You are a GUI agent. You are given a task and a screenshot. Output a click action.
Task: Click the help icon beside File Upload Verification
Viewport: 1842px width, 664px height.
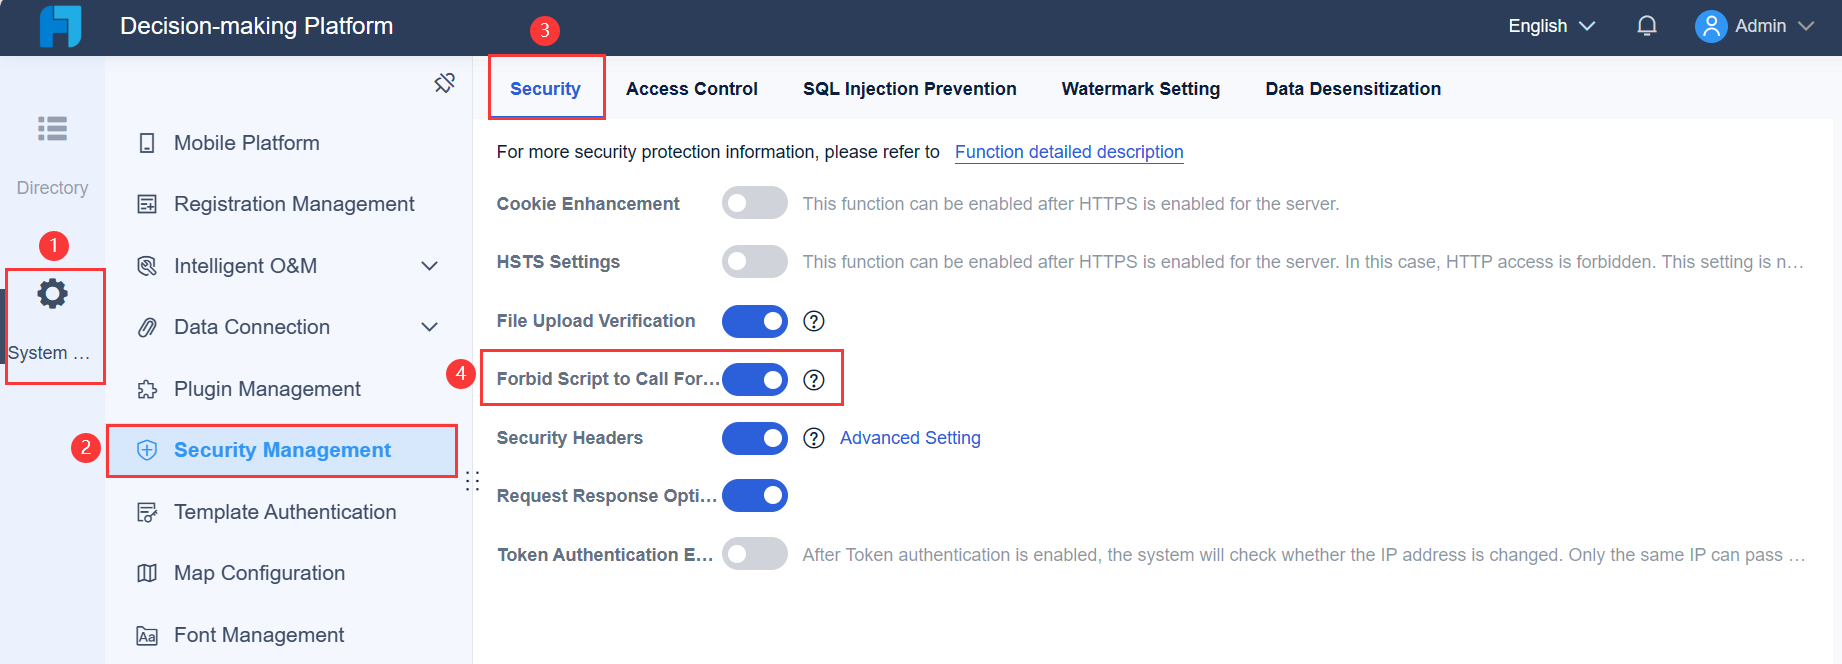coord(814,321)
